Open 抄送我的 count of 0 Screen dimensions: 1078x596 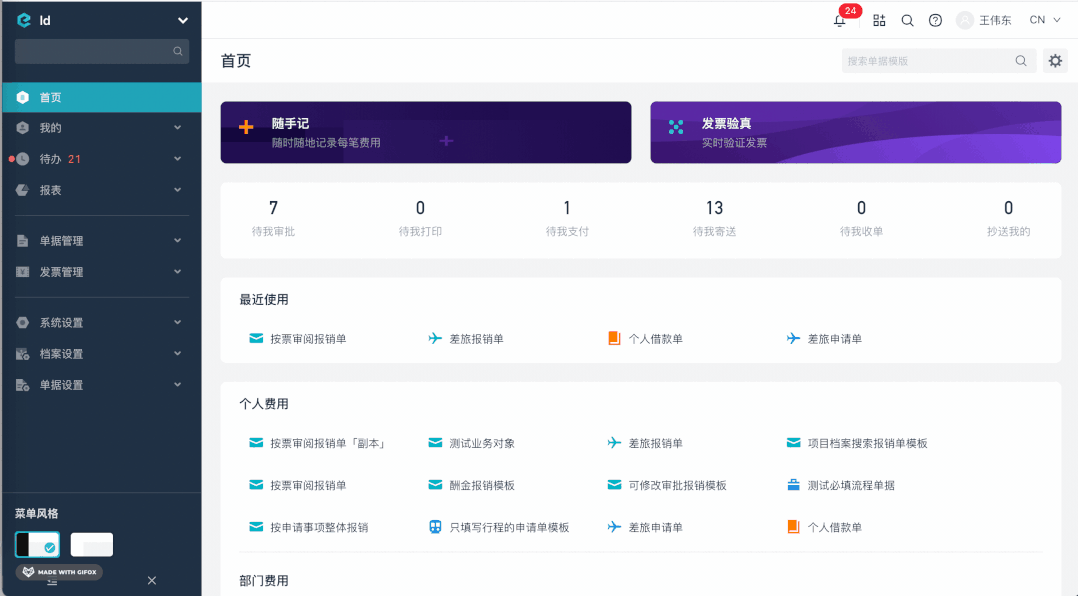[1009, 218]
